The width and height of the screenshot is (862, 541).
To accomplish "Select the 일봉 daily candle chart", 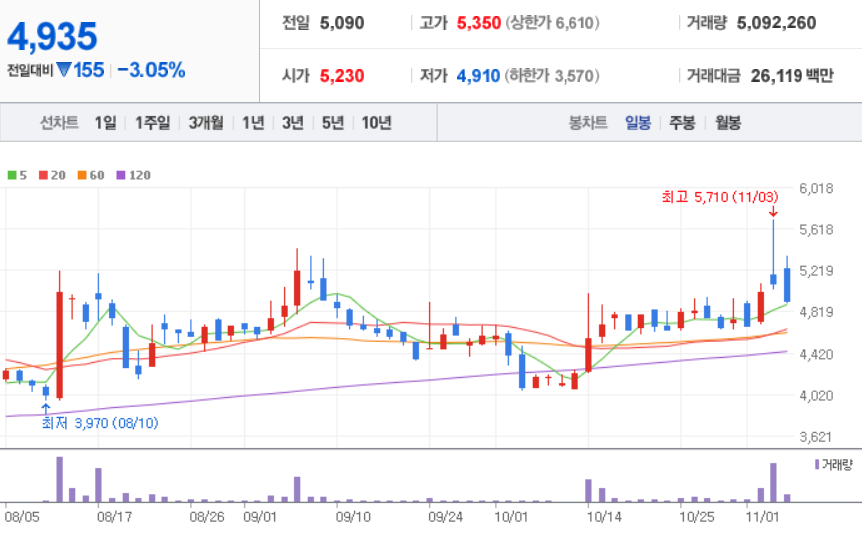I will click(x=638, y=122).
